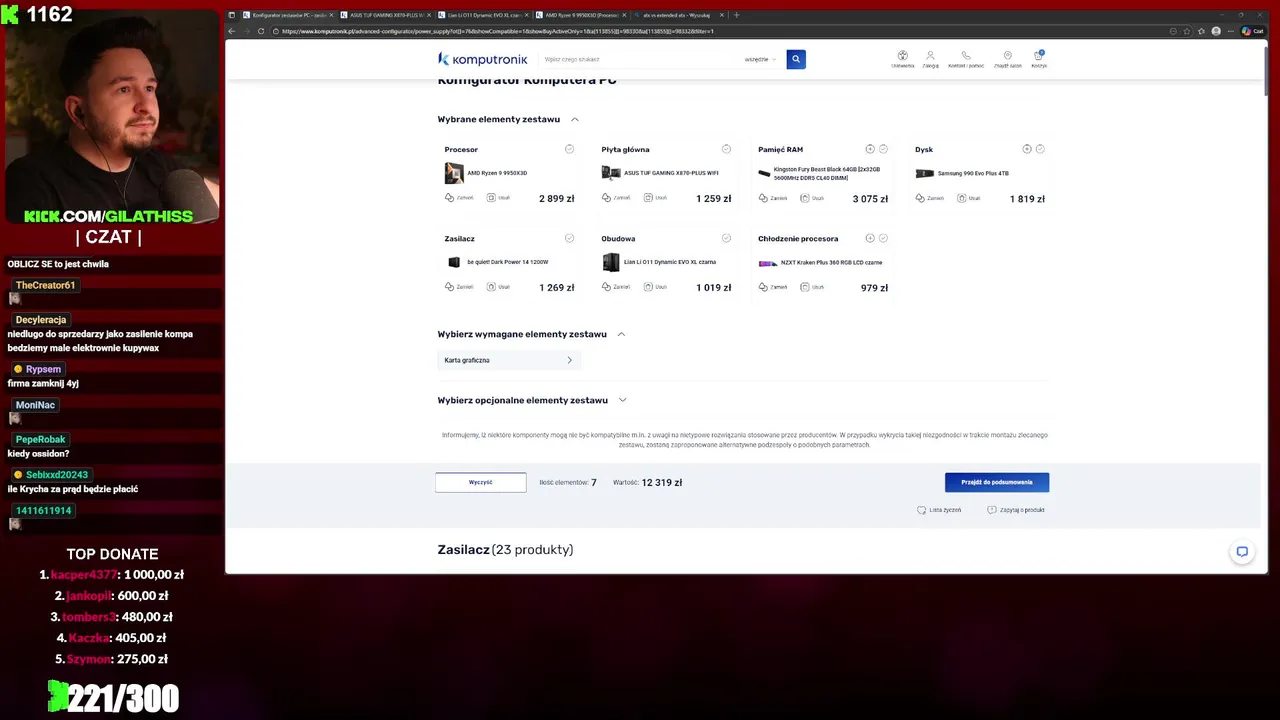Click Zamień under Płyta główna card
This screenshot has width=1280, height=720.
click(617, 198)
